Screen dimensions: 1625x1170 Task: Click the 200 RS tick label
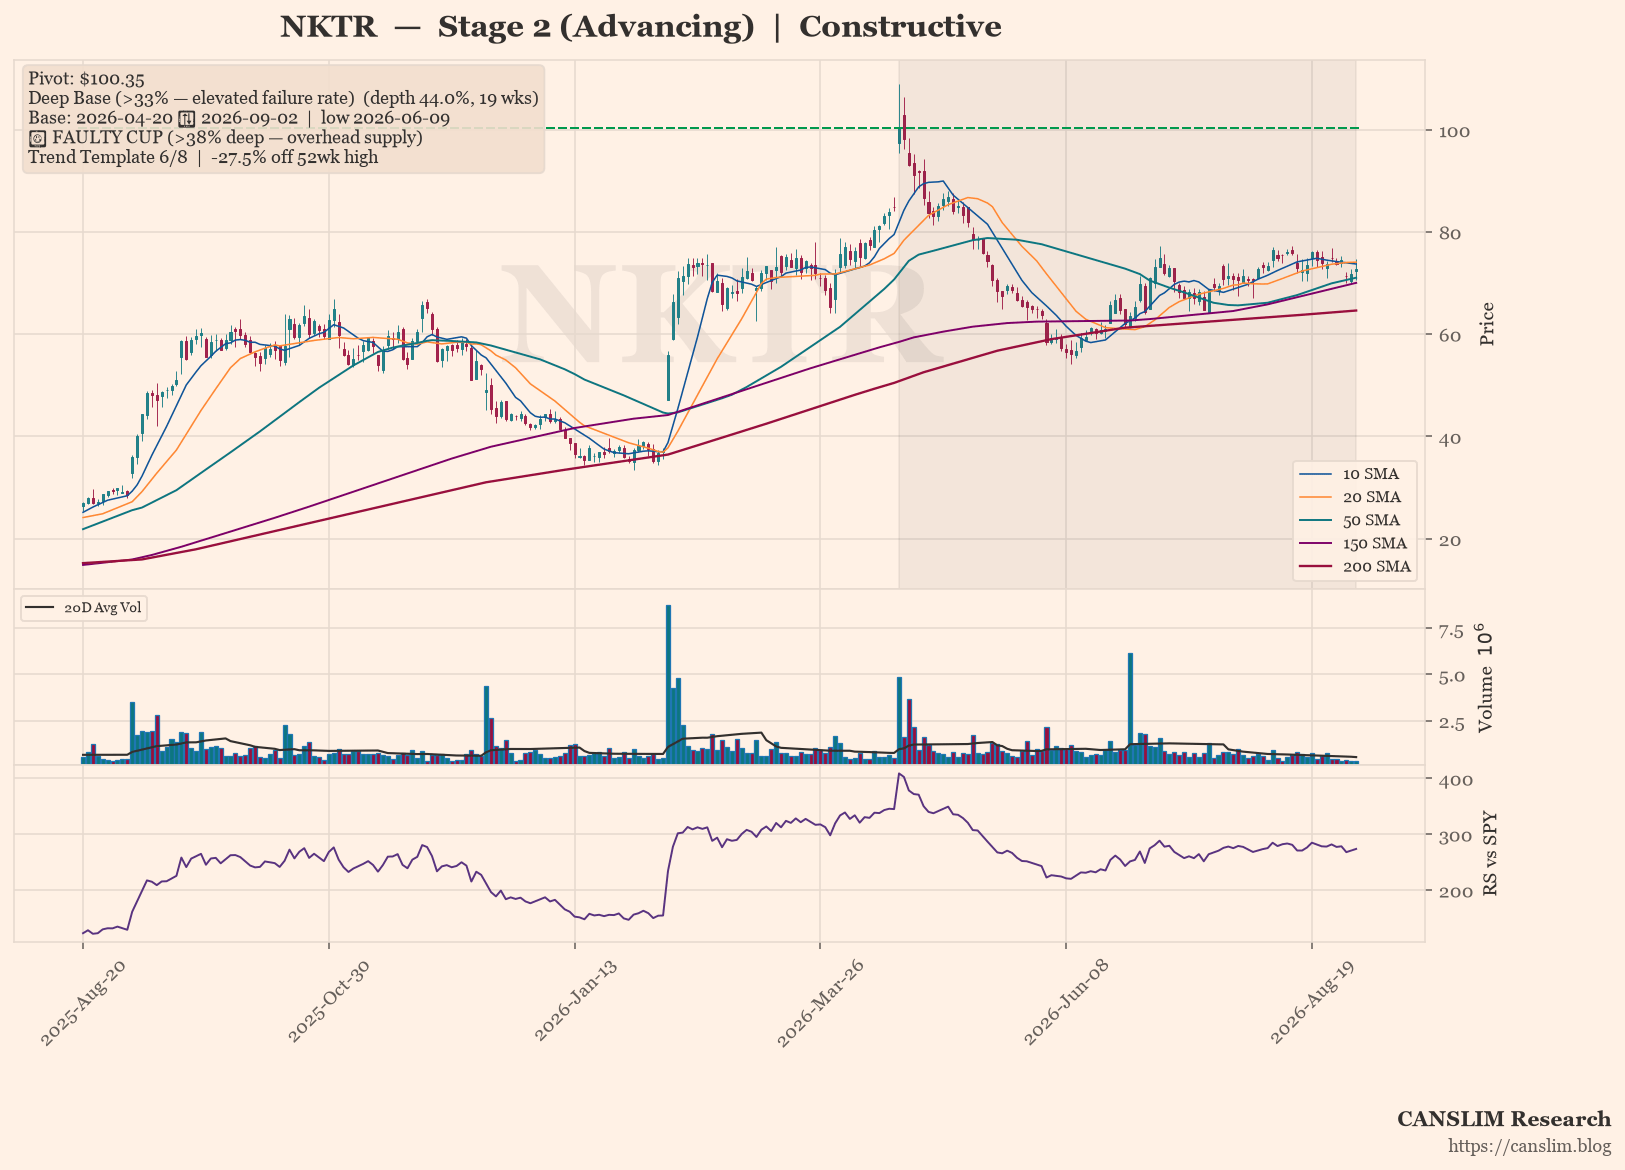click(1454, 891)
